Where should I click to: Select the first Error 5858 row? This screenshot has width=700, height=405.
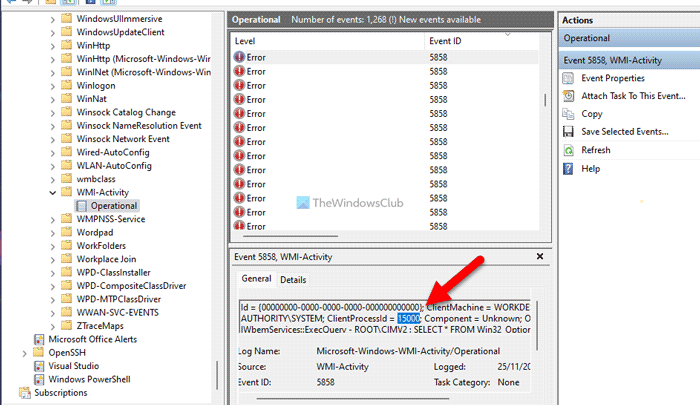[x=385, y=57]
